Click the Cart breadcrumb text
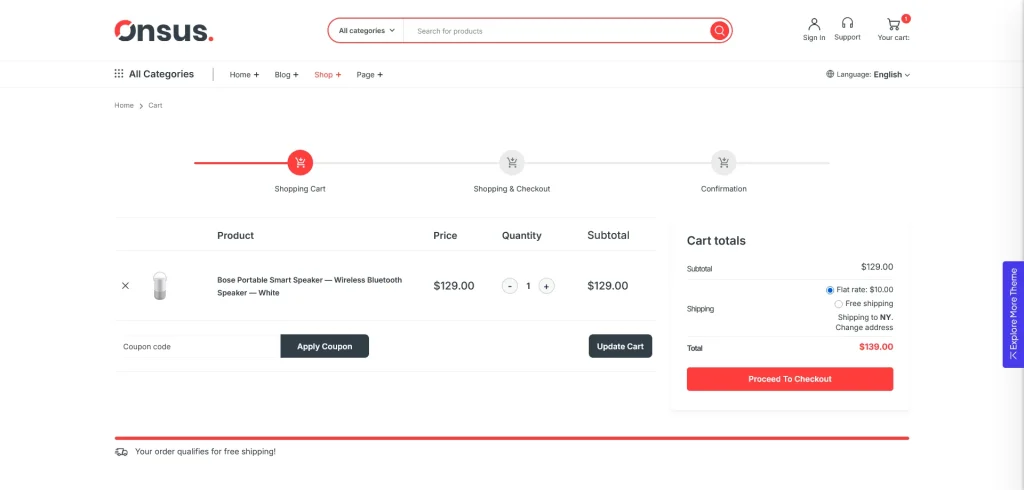The width and height of the screenshot is (1024, 490). [155, 105]
